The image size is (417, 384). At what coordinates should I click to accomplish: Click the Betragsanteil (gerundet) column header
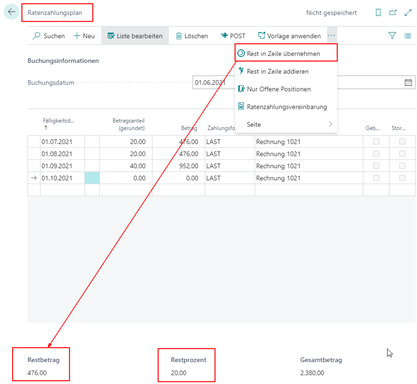click(128, 124)
